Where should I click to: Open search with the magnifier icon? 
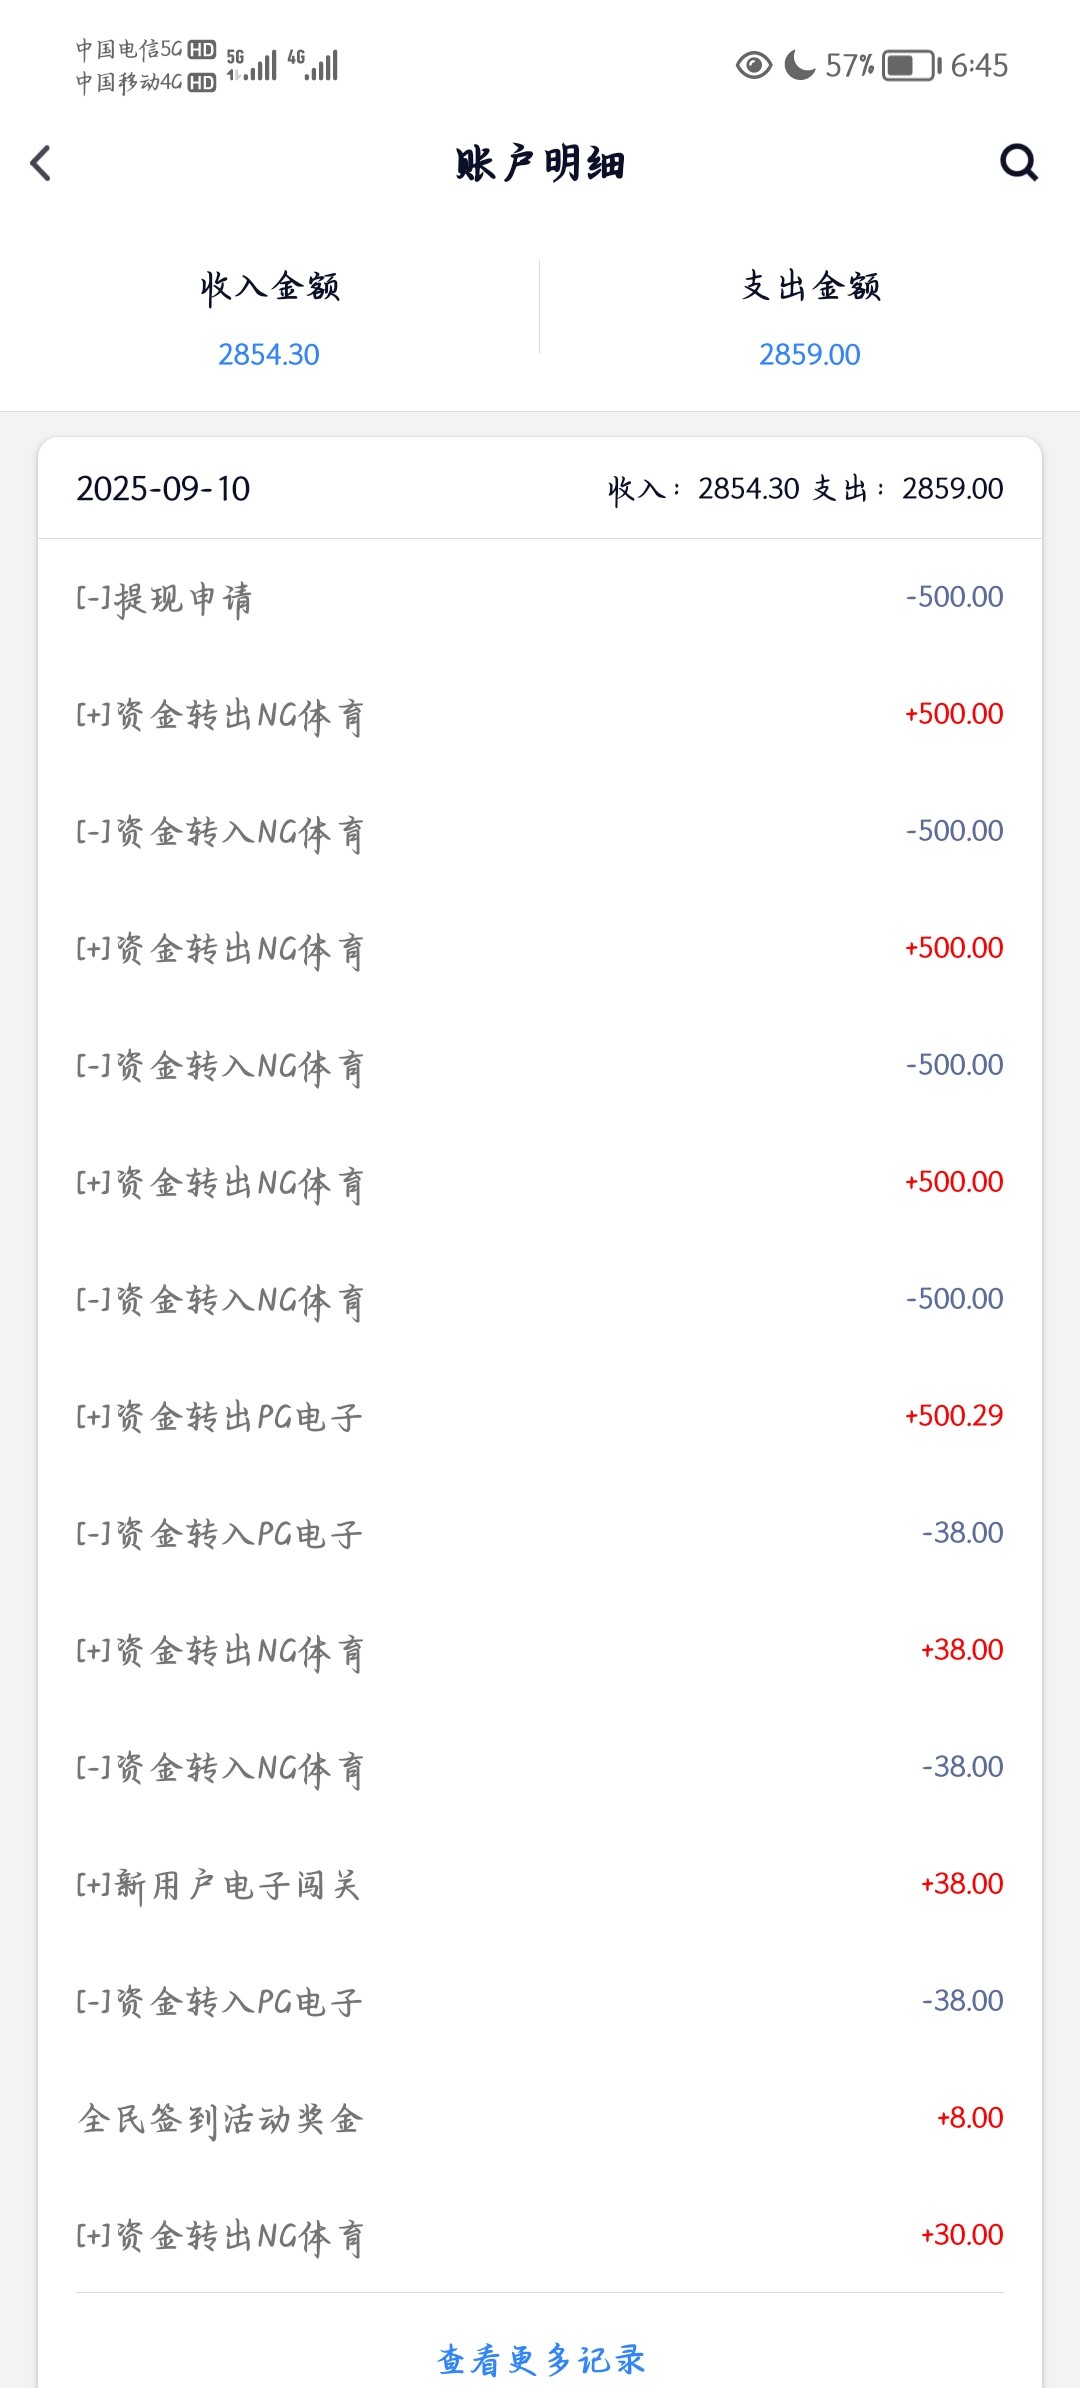1018,162
